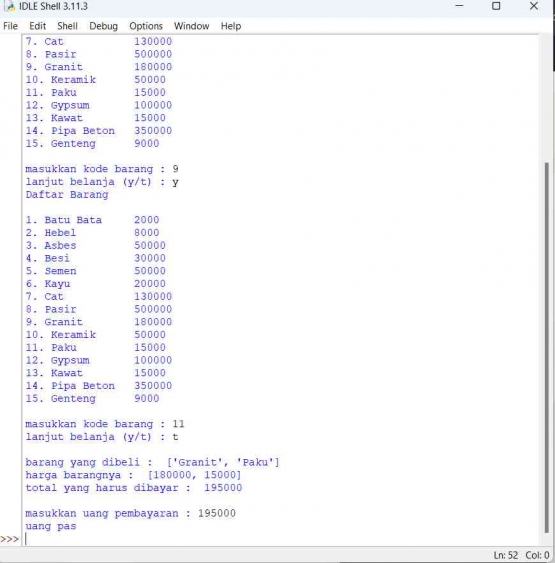Minimize the IDLE Shell window
This screenshot has height=563, width=555.
pos(459,6)
